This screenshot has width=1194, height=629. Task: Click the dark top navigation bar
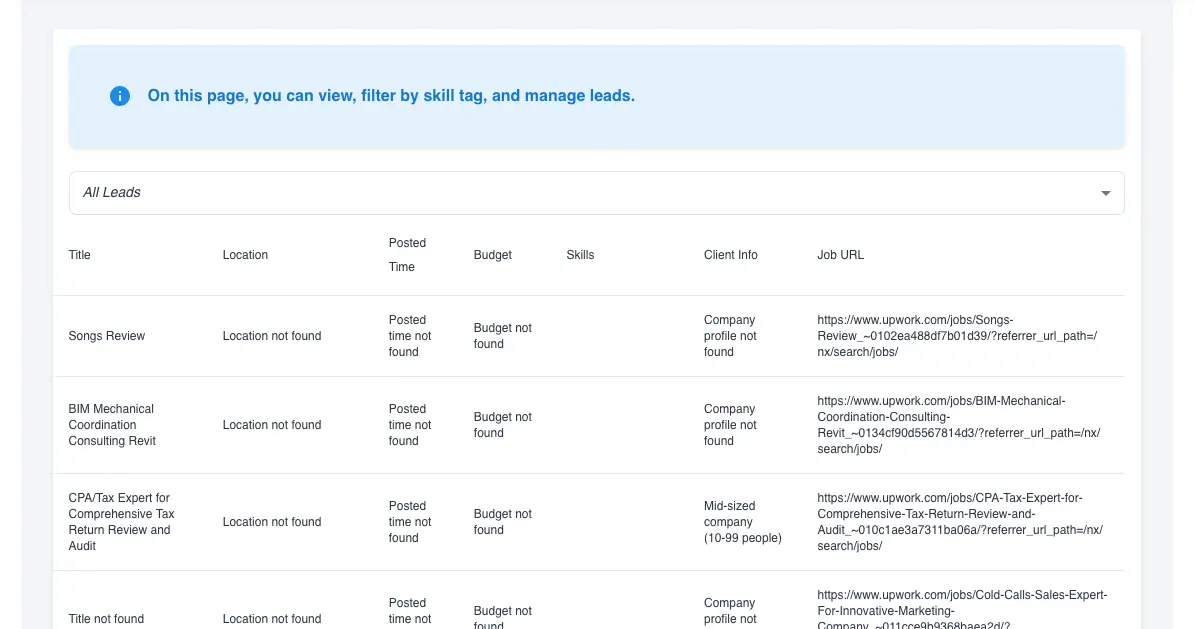pos(597,5)
